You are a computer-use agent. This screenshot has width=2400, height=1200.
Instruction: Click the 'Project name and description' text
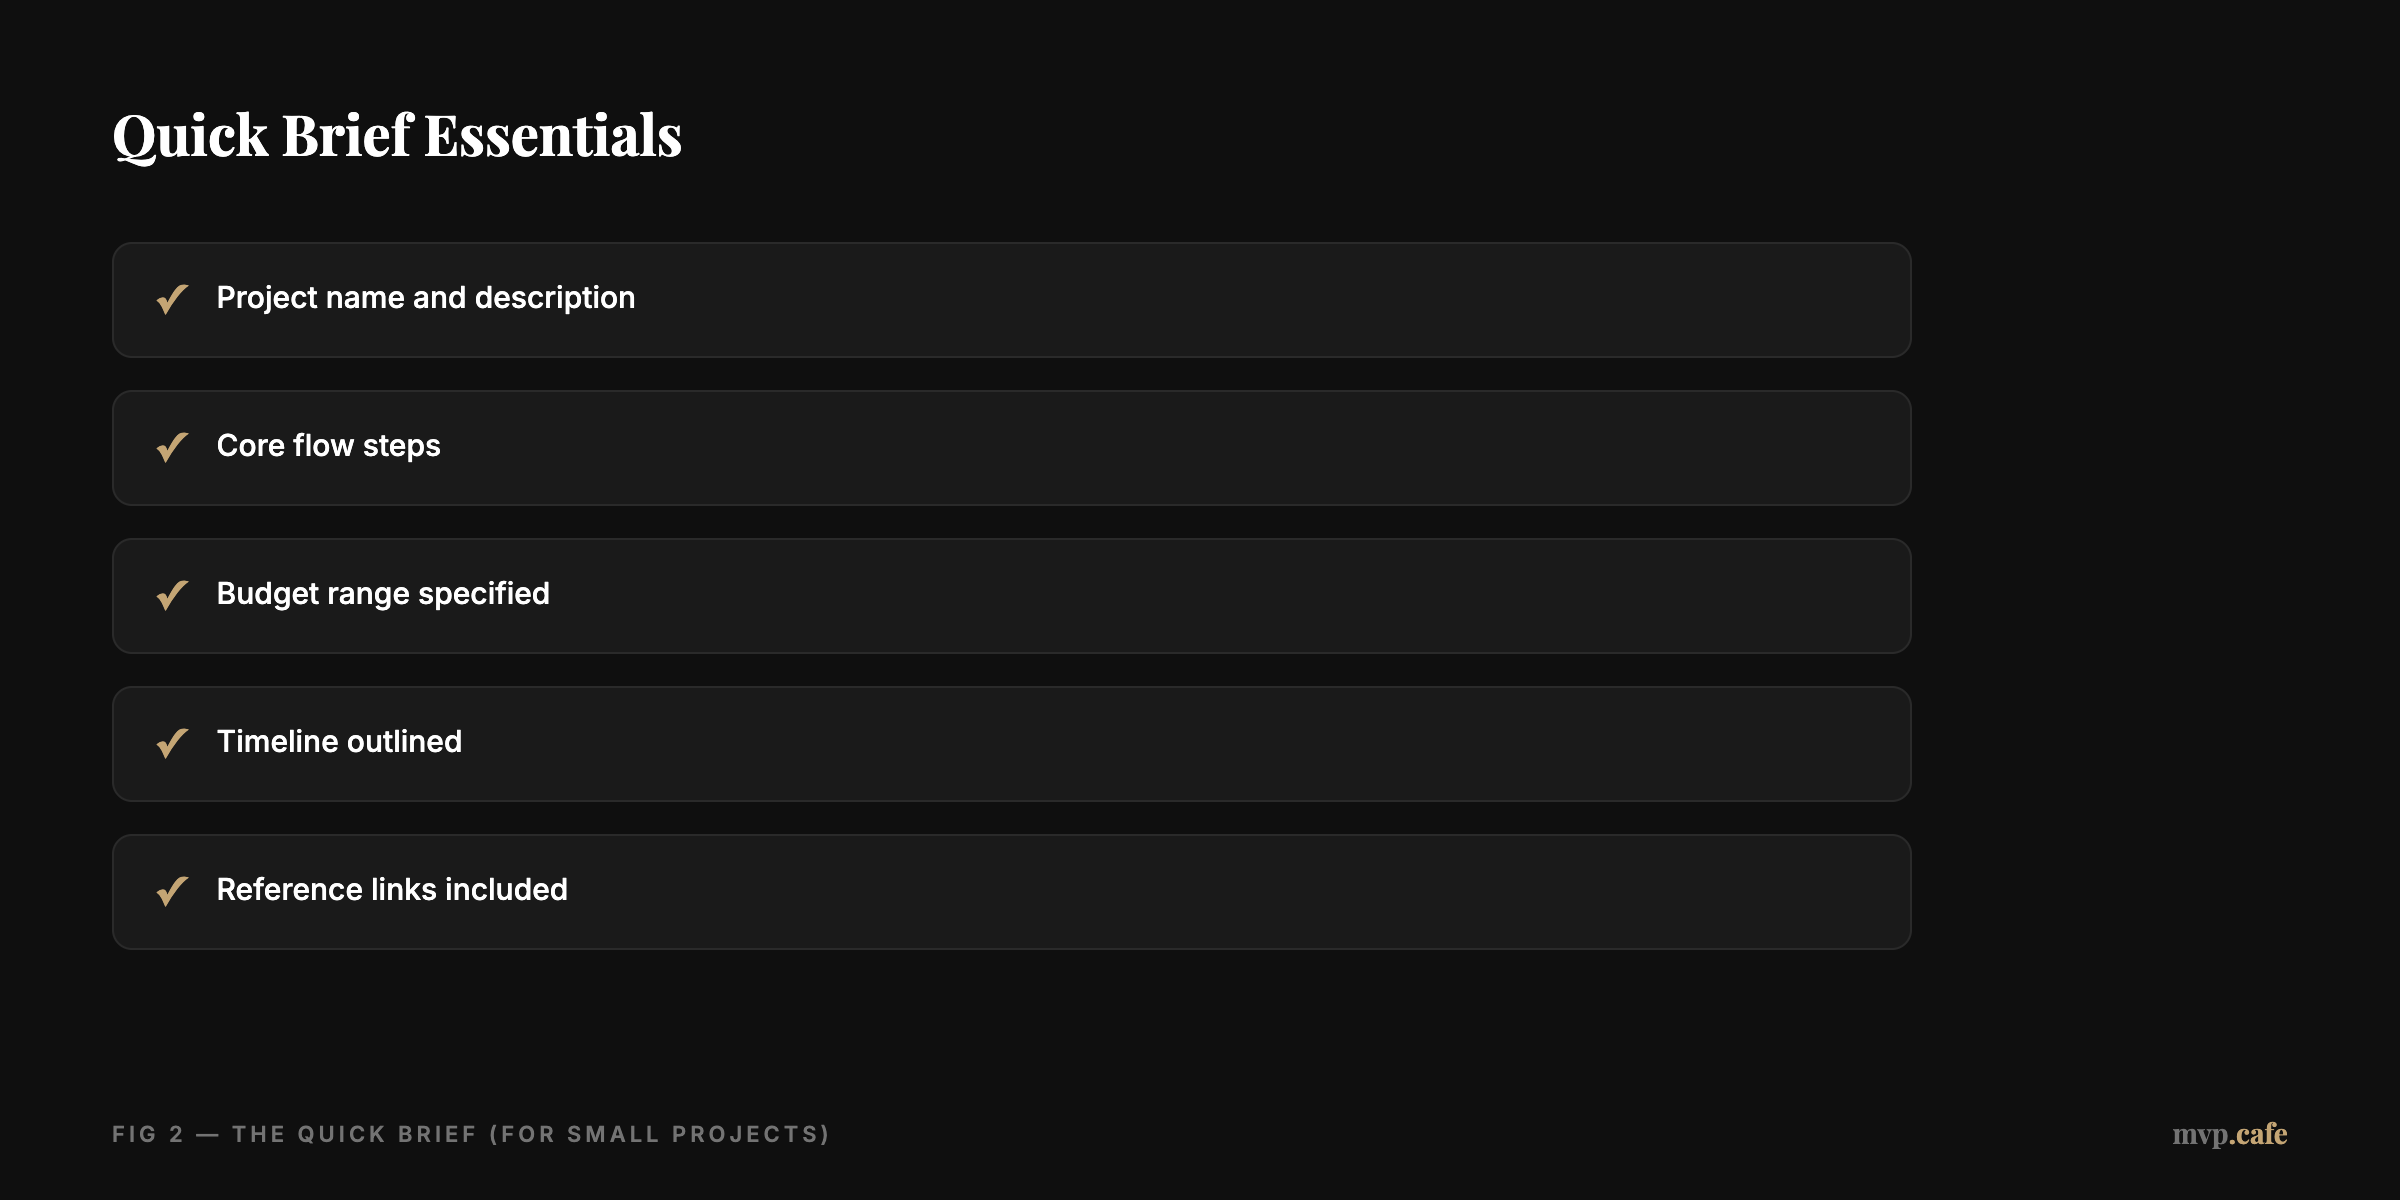pos(425,298)
